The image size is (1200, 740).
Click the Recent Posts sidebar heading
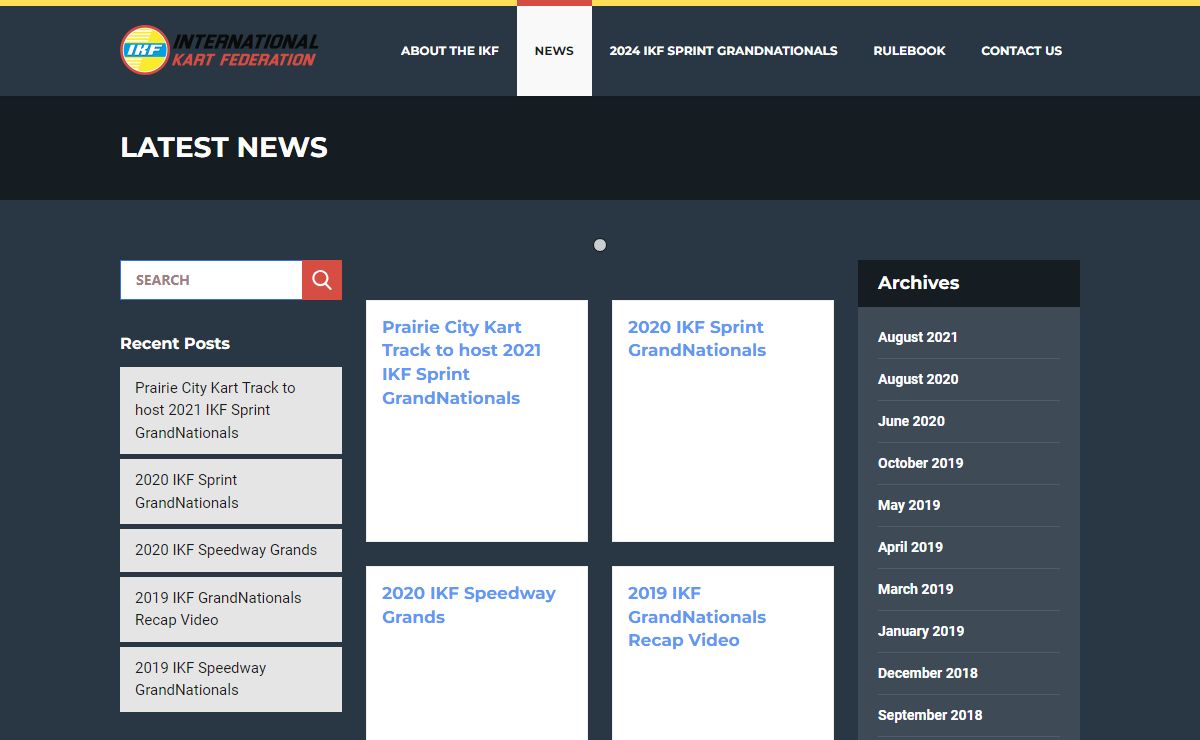[x=175, y=344]
